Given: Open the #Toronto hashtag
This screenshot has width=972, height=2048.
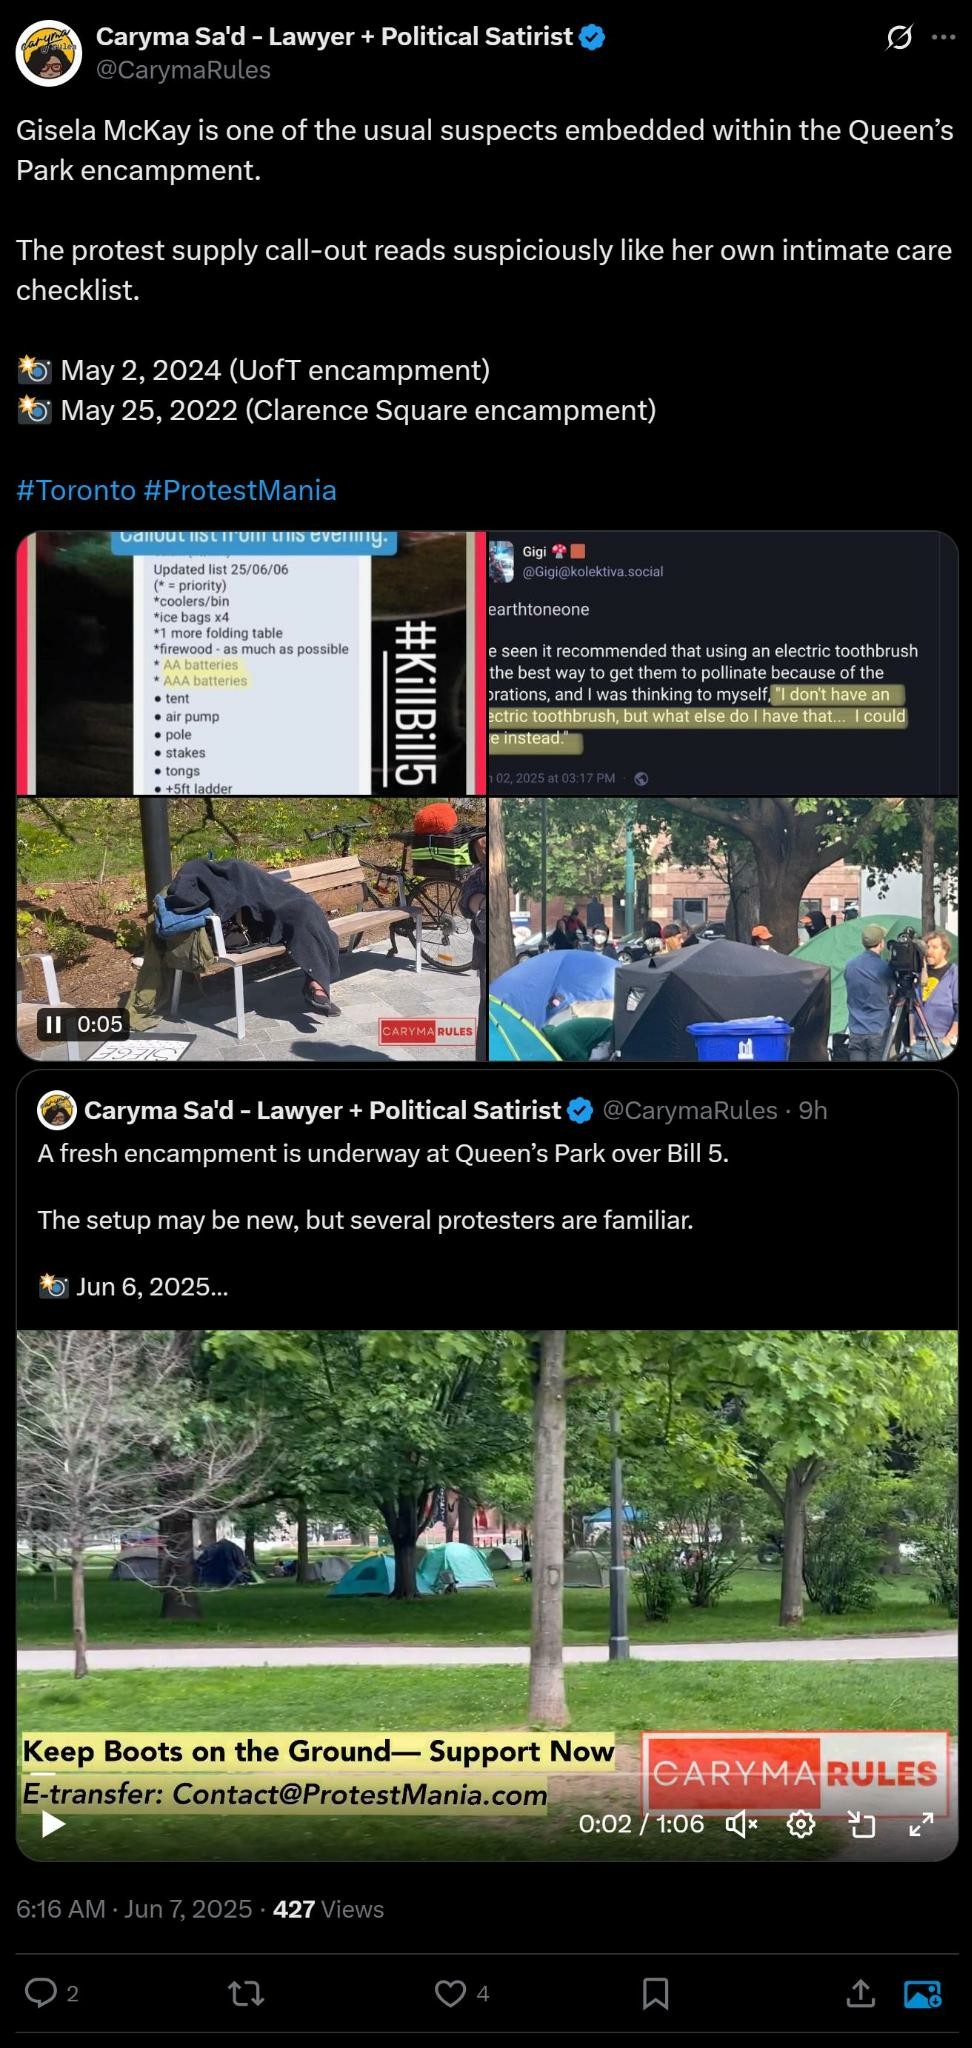Looking at the screenshot, I should click(x=76, y=490).
